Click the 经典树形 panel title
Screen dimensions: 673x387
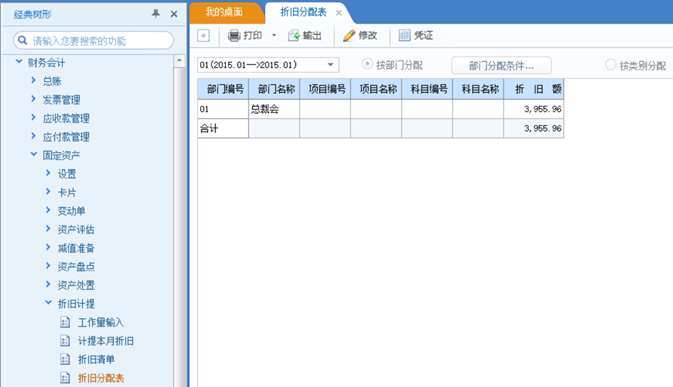(33, 14)
